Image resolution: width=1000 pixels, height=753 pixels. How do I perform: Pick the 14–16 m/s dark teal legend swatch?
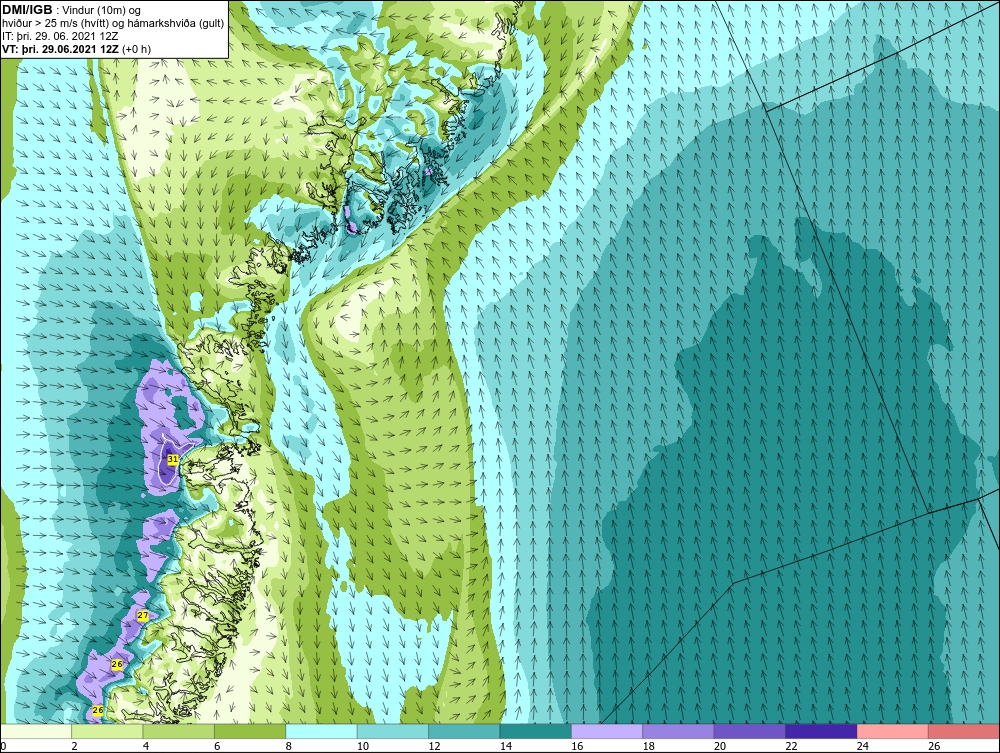[x=536, y=731]
